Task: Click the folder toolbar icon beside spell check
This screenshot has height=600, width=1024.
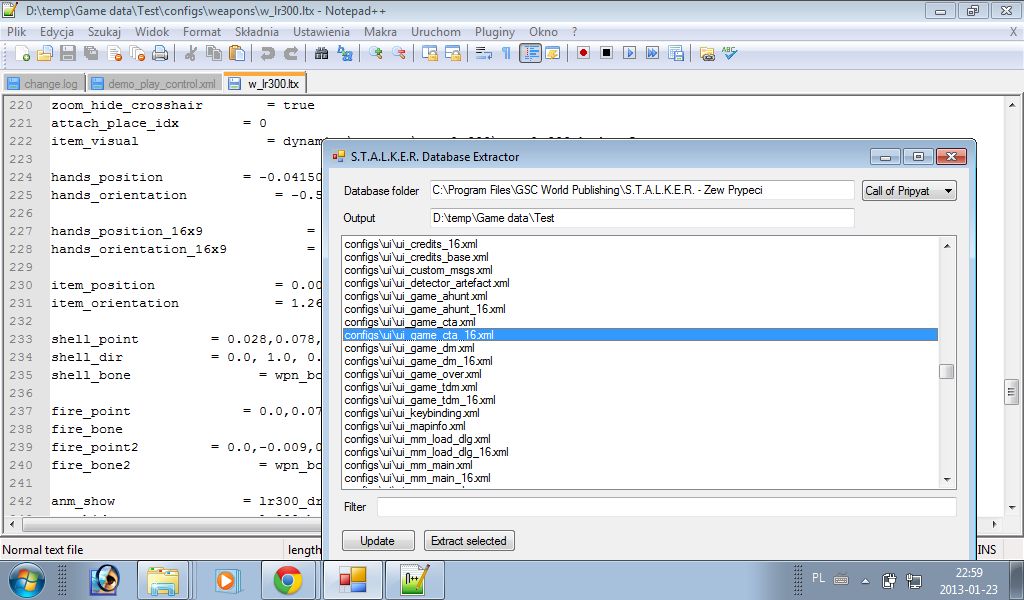Action: [x=707, y=54]
